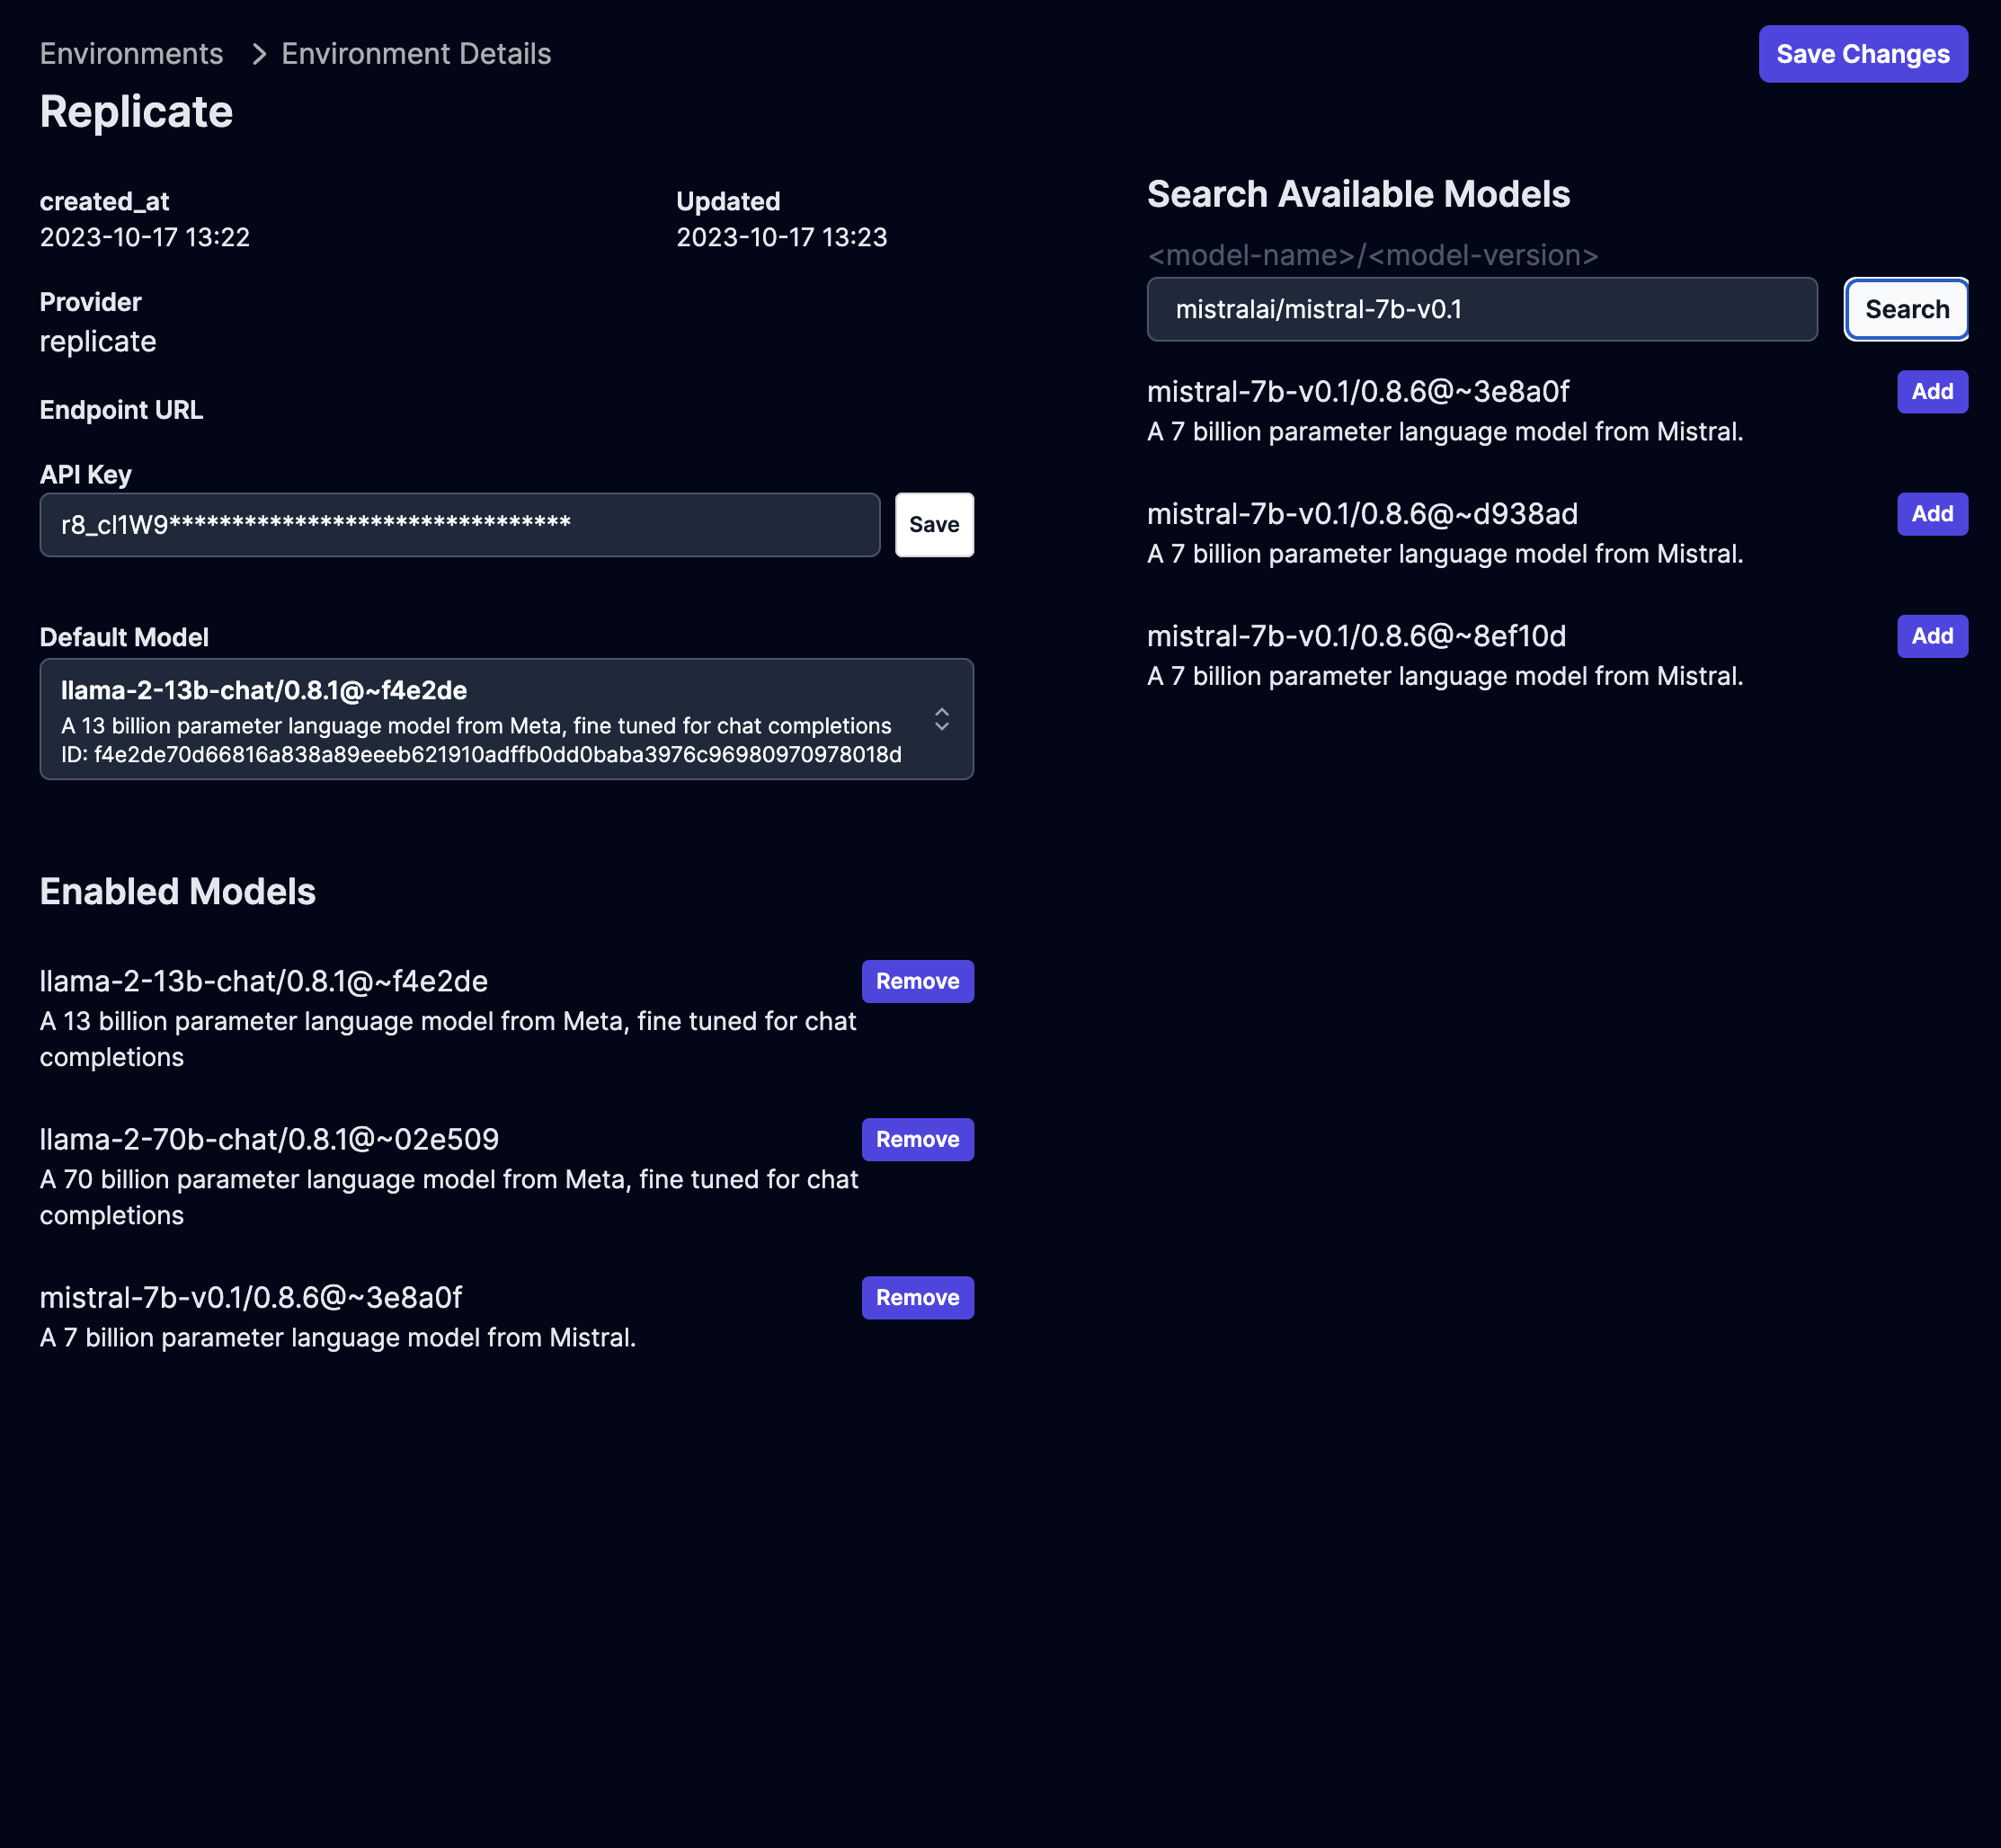Remove llama-2-70b-chat from enabled models
Screen dimensions: 2001x1848
pyautogui.click(x=917, y=1139)
